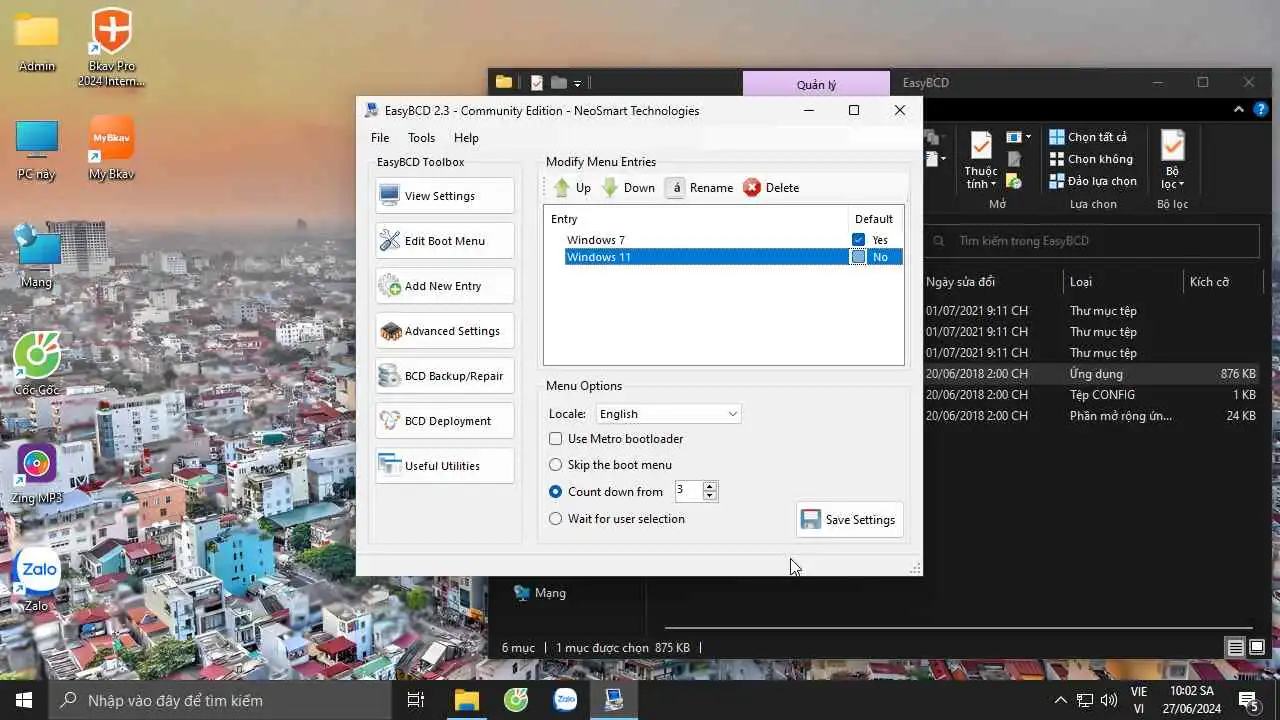This screenshot has height=720, width=1280.
Task: Move the selected entry Down
Action: (x=628, y=187)
